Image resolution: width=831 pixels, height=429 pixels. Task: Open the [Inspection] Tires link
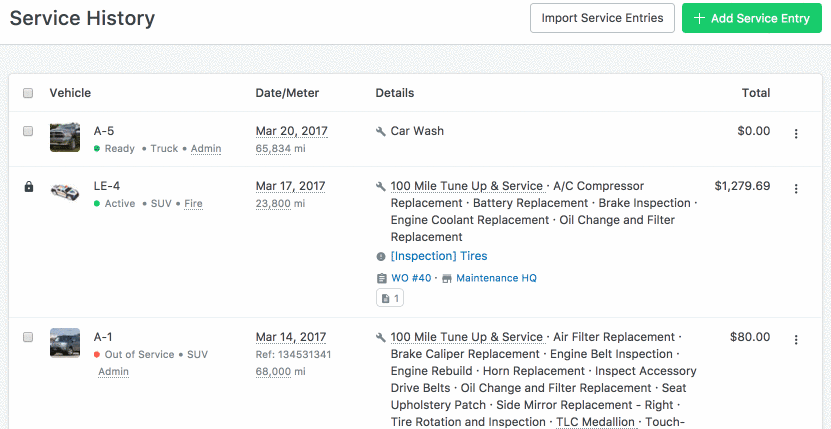point(439,256)
